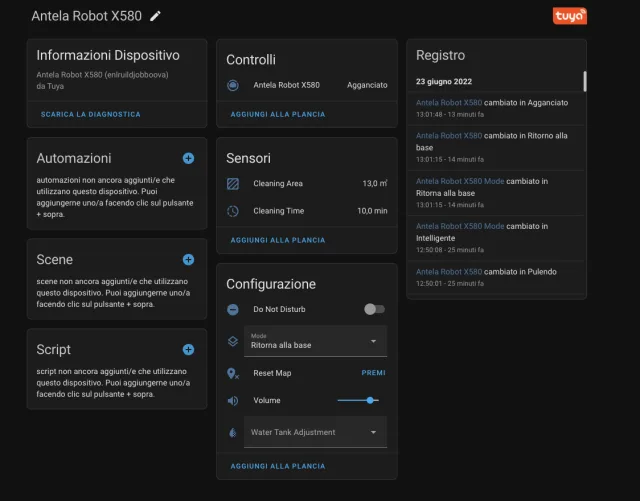The height and width of the screenshot is (501, 640).
Task: Click the 12:50:08 - 25 minuti fa timestamp
Action: (450, 250)
